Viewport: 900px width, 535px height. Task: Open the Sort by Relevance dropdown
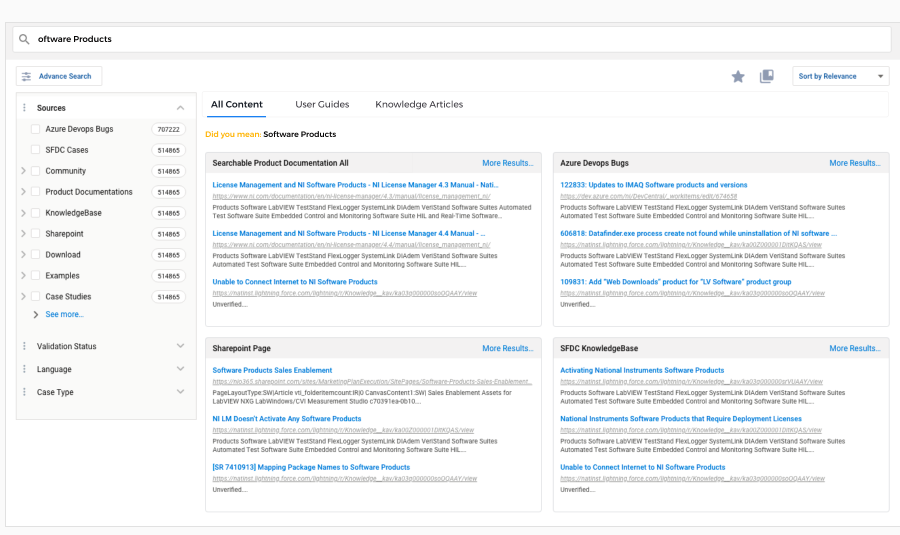coord(840,76)
